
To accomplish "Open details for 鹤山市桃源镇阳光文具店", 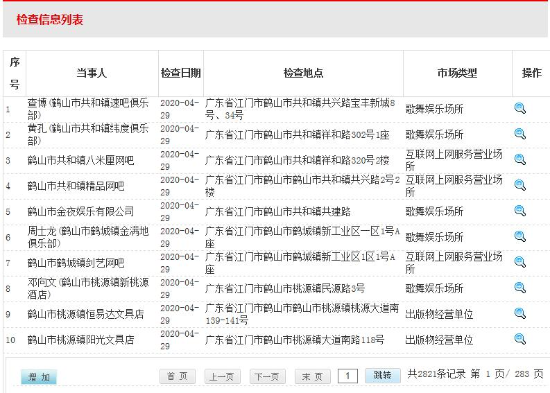I will pos(520,339).
